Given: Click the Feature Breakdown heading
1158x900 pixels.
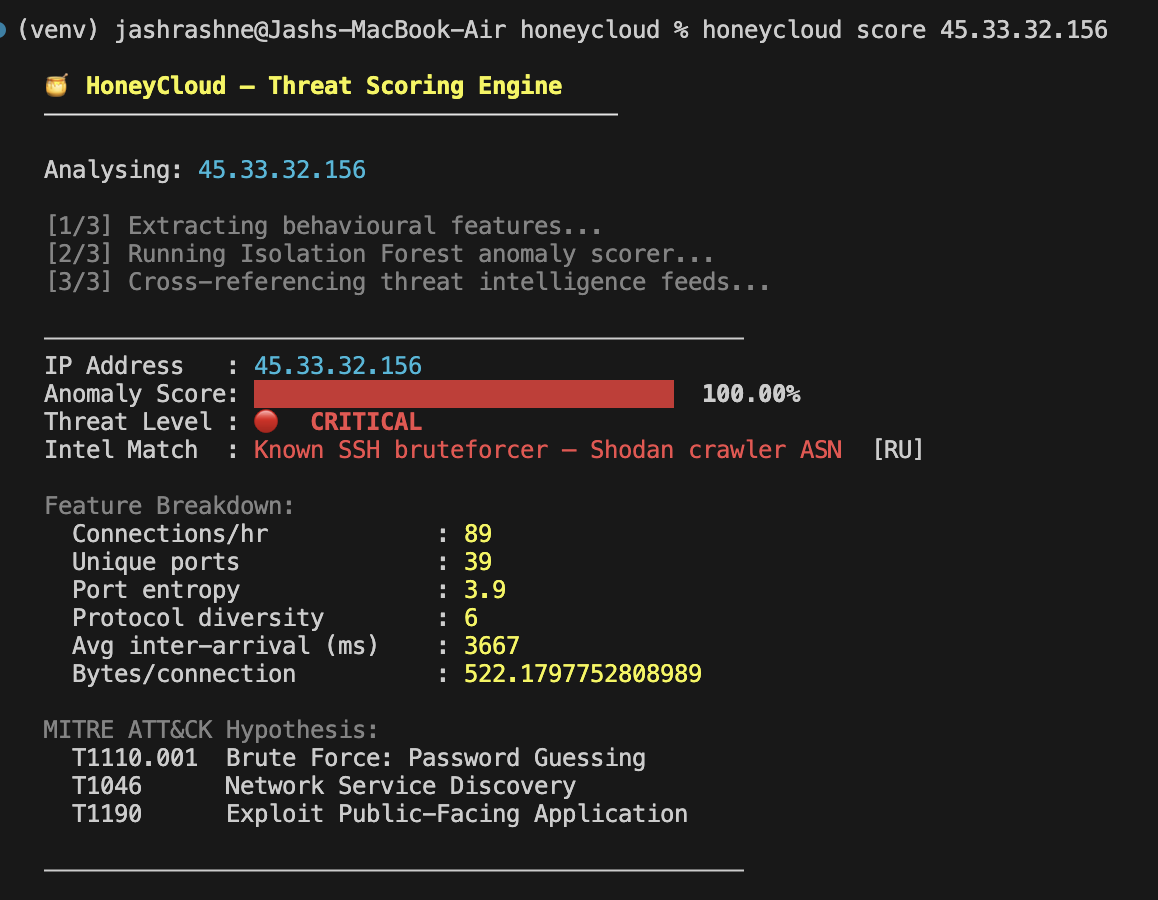Looking at the screenshot, I should (x=169, y=506).
